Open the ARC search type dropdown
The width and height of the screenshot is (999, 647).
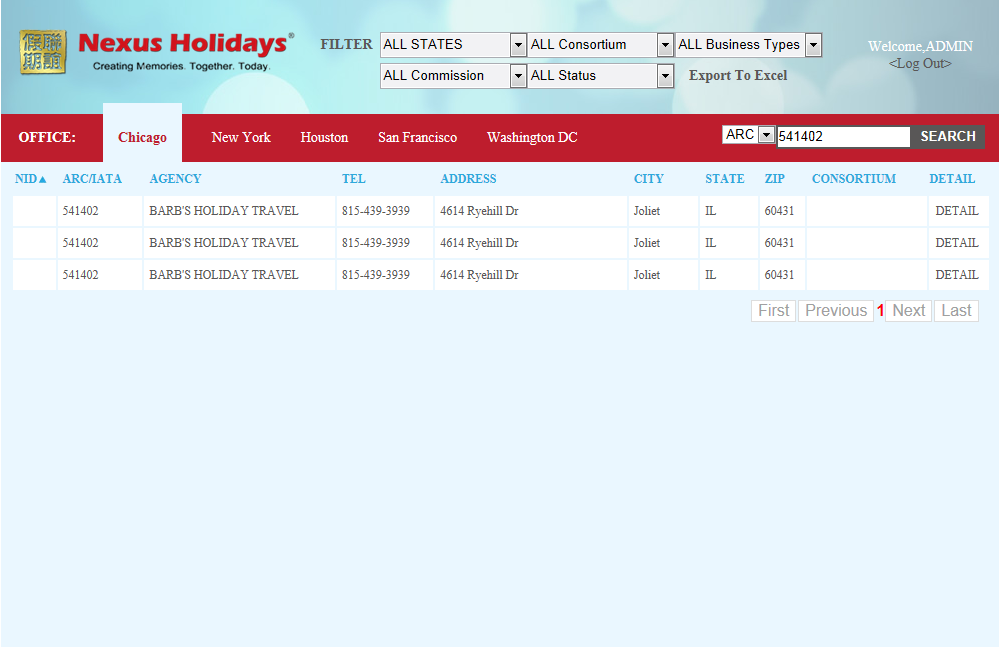point(749,135)
